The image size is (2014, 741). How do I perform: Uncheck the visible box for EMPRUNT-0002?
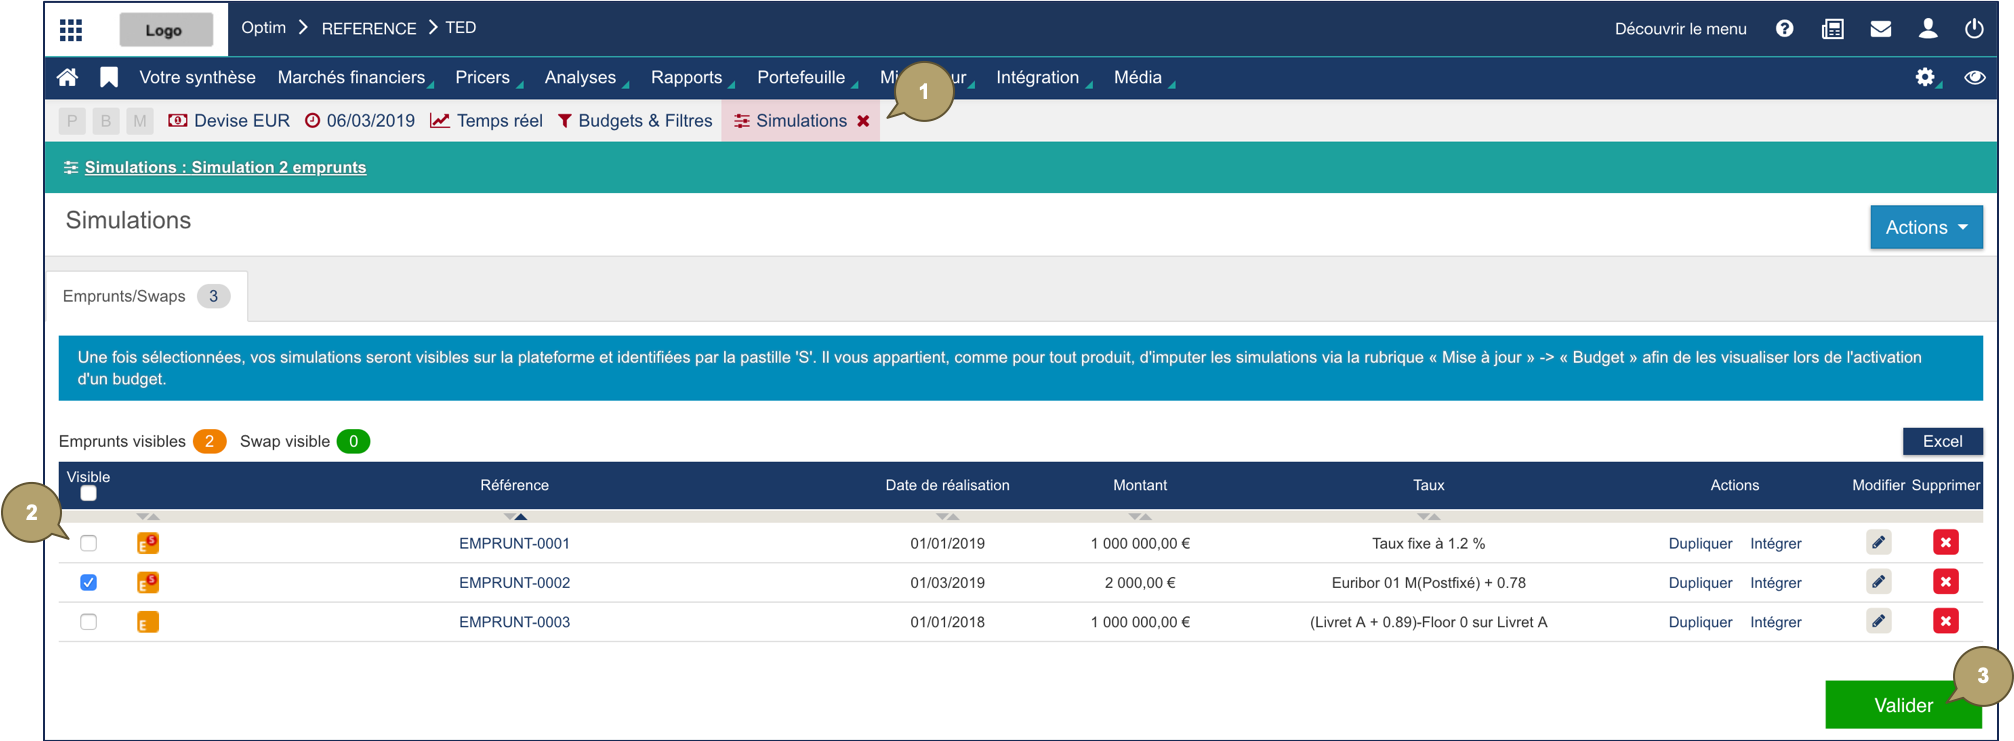tap(89, 582)
